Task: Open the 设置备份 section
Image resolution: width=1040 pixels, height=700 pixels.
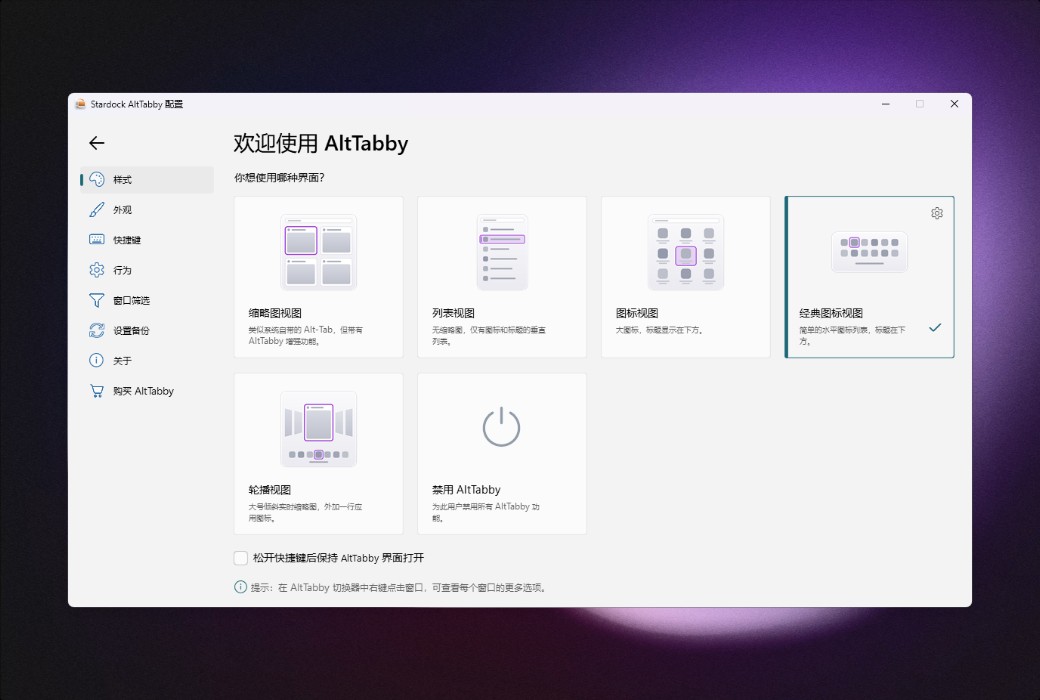Action: pyautogui.click(x=147, y=330)
